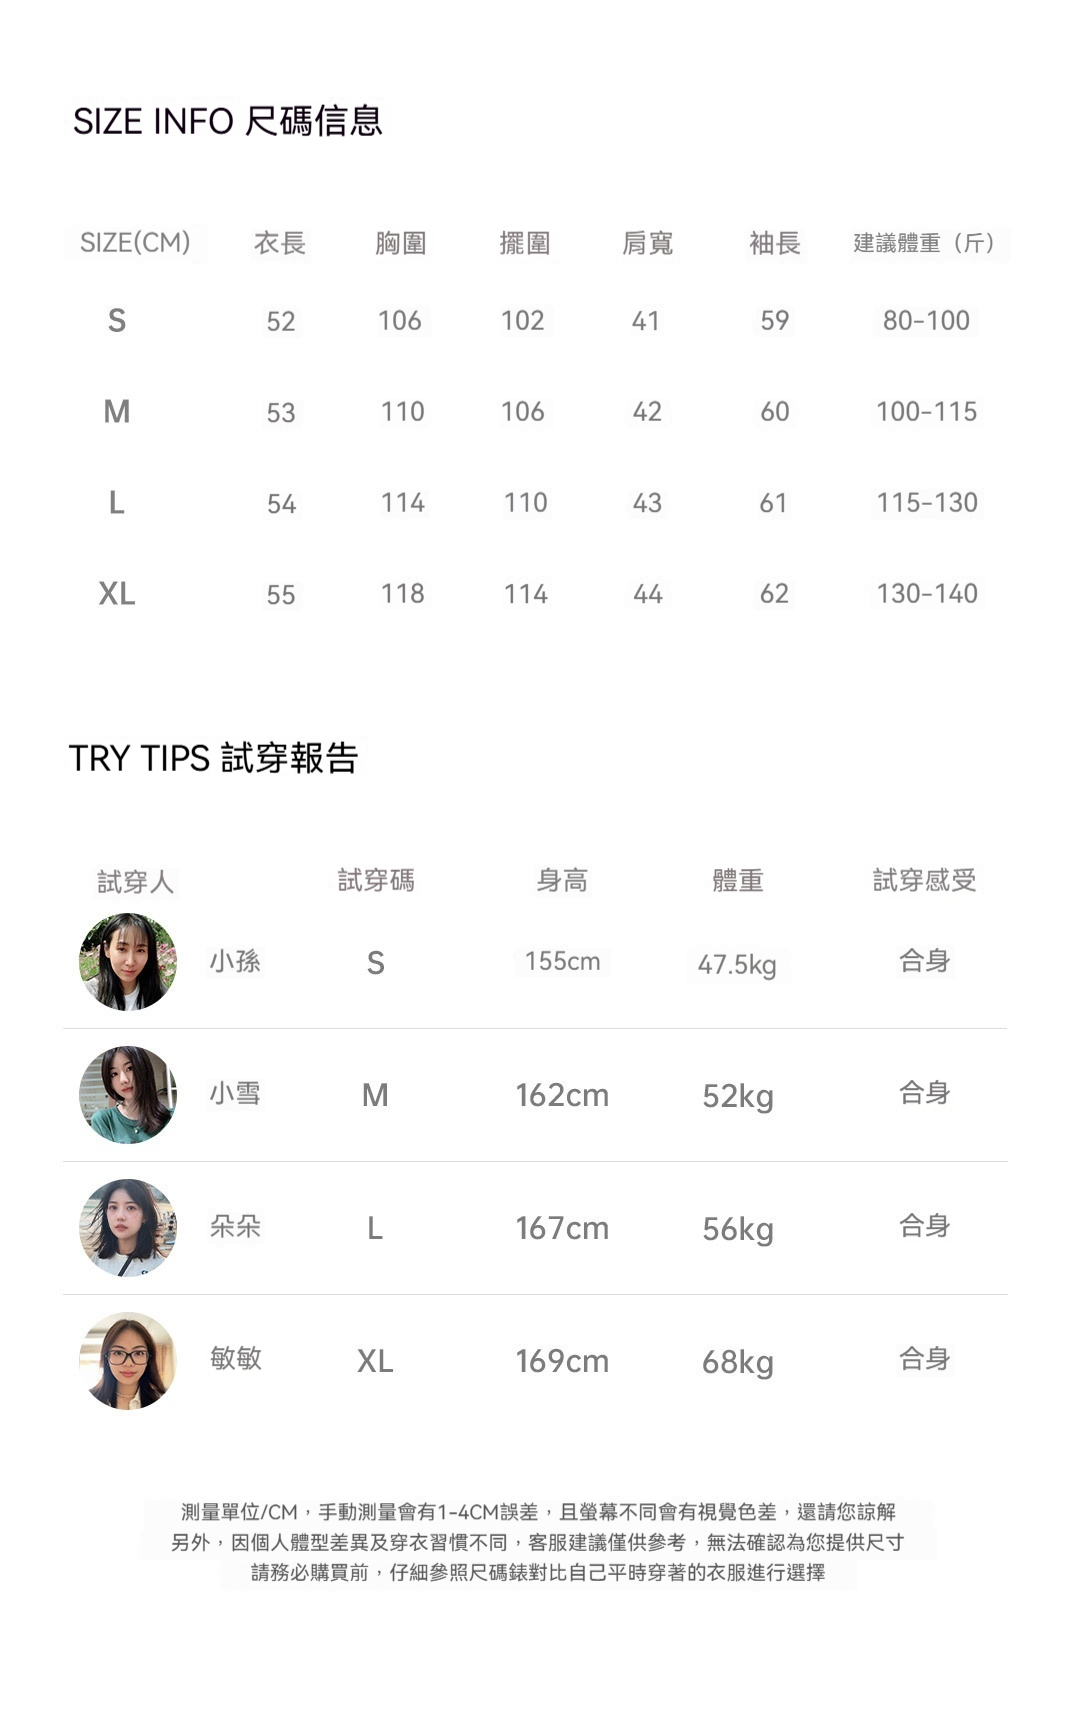Image resolution: width=1080 pixels, height=1713 pixels.
Task: Click the M size row label in size table
Action: [x=117, y=411]
